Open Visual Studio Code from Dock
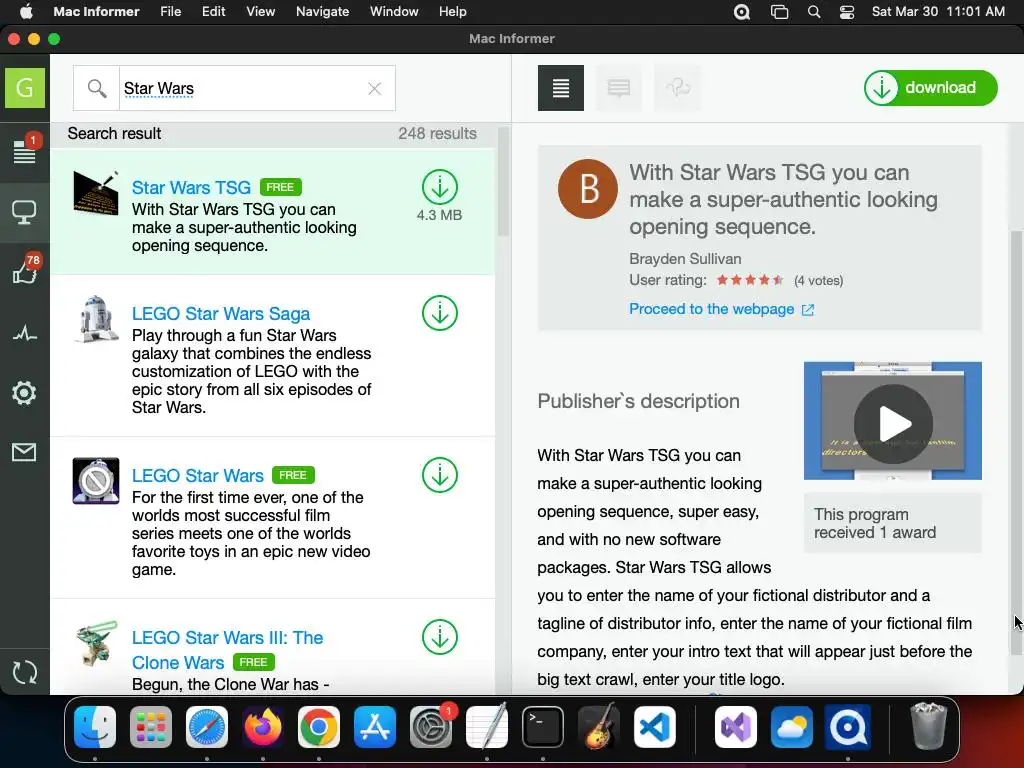Screen dimensions: 1024x768 pos(654,727)
